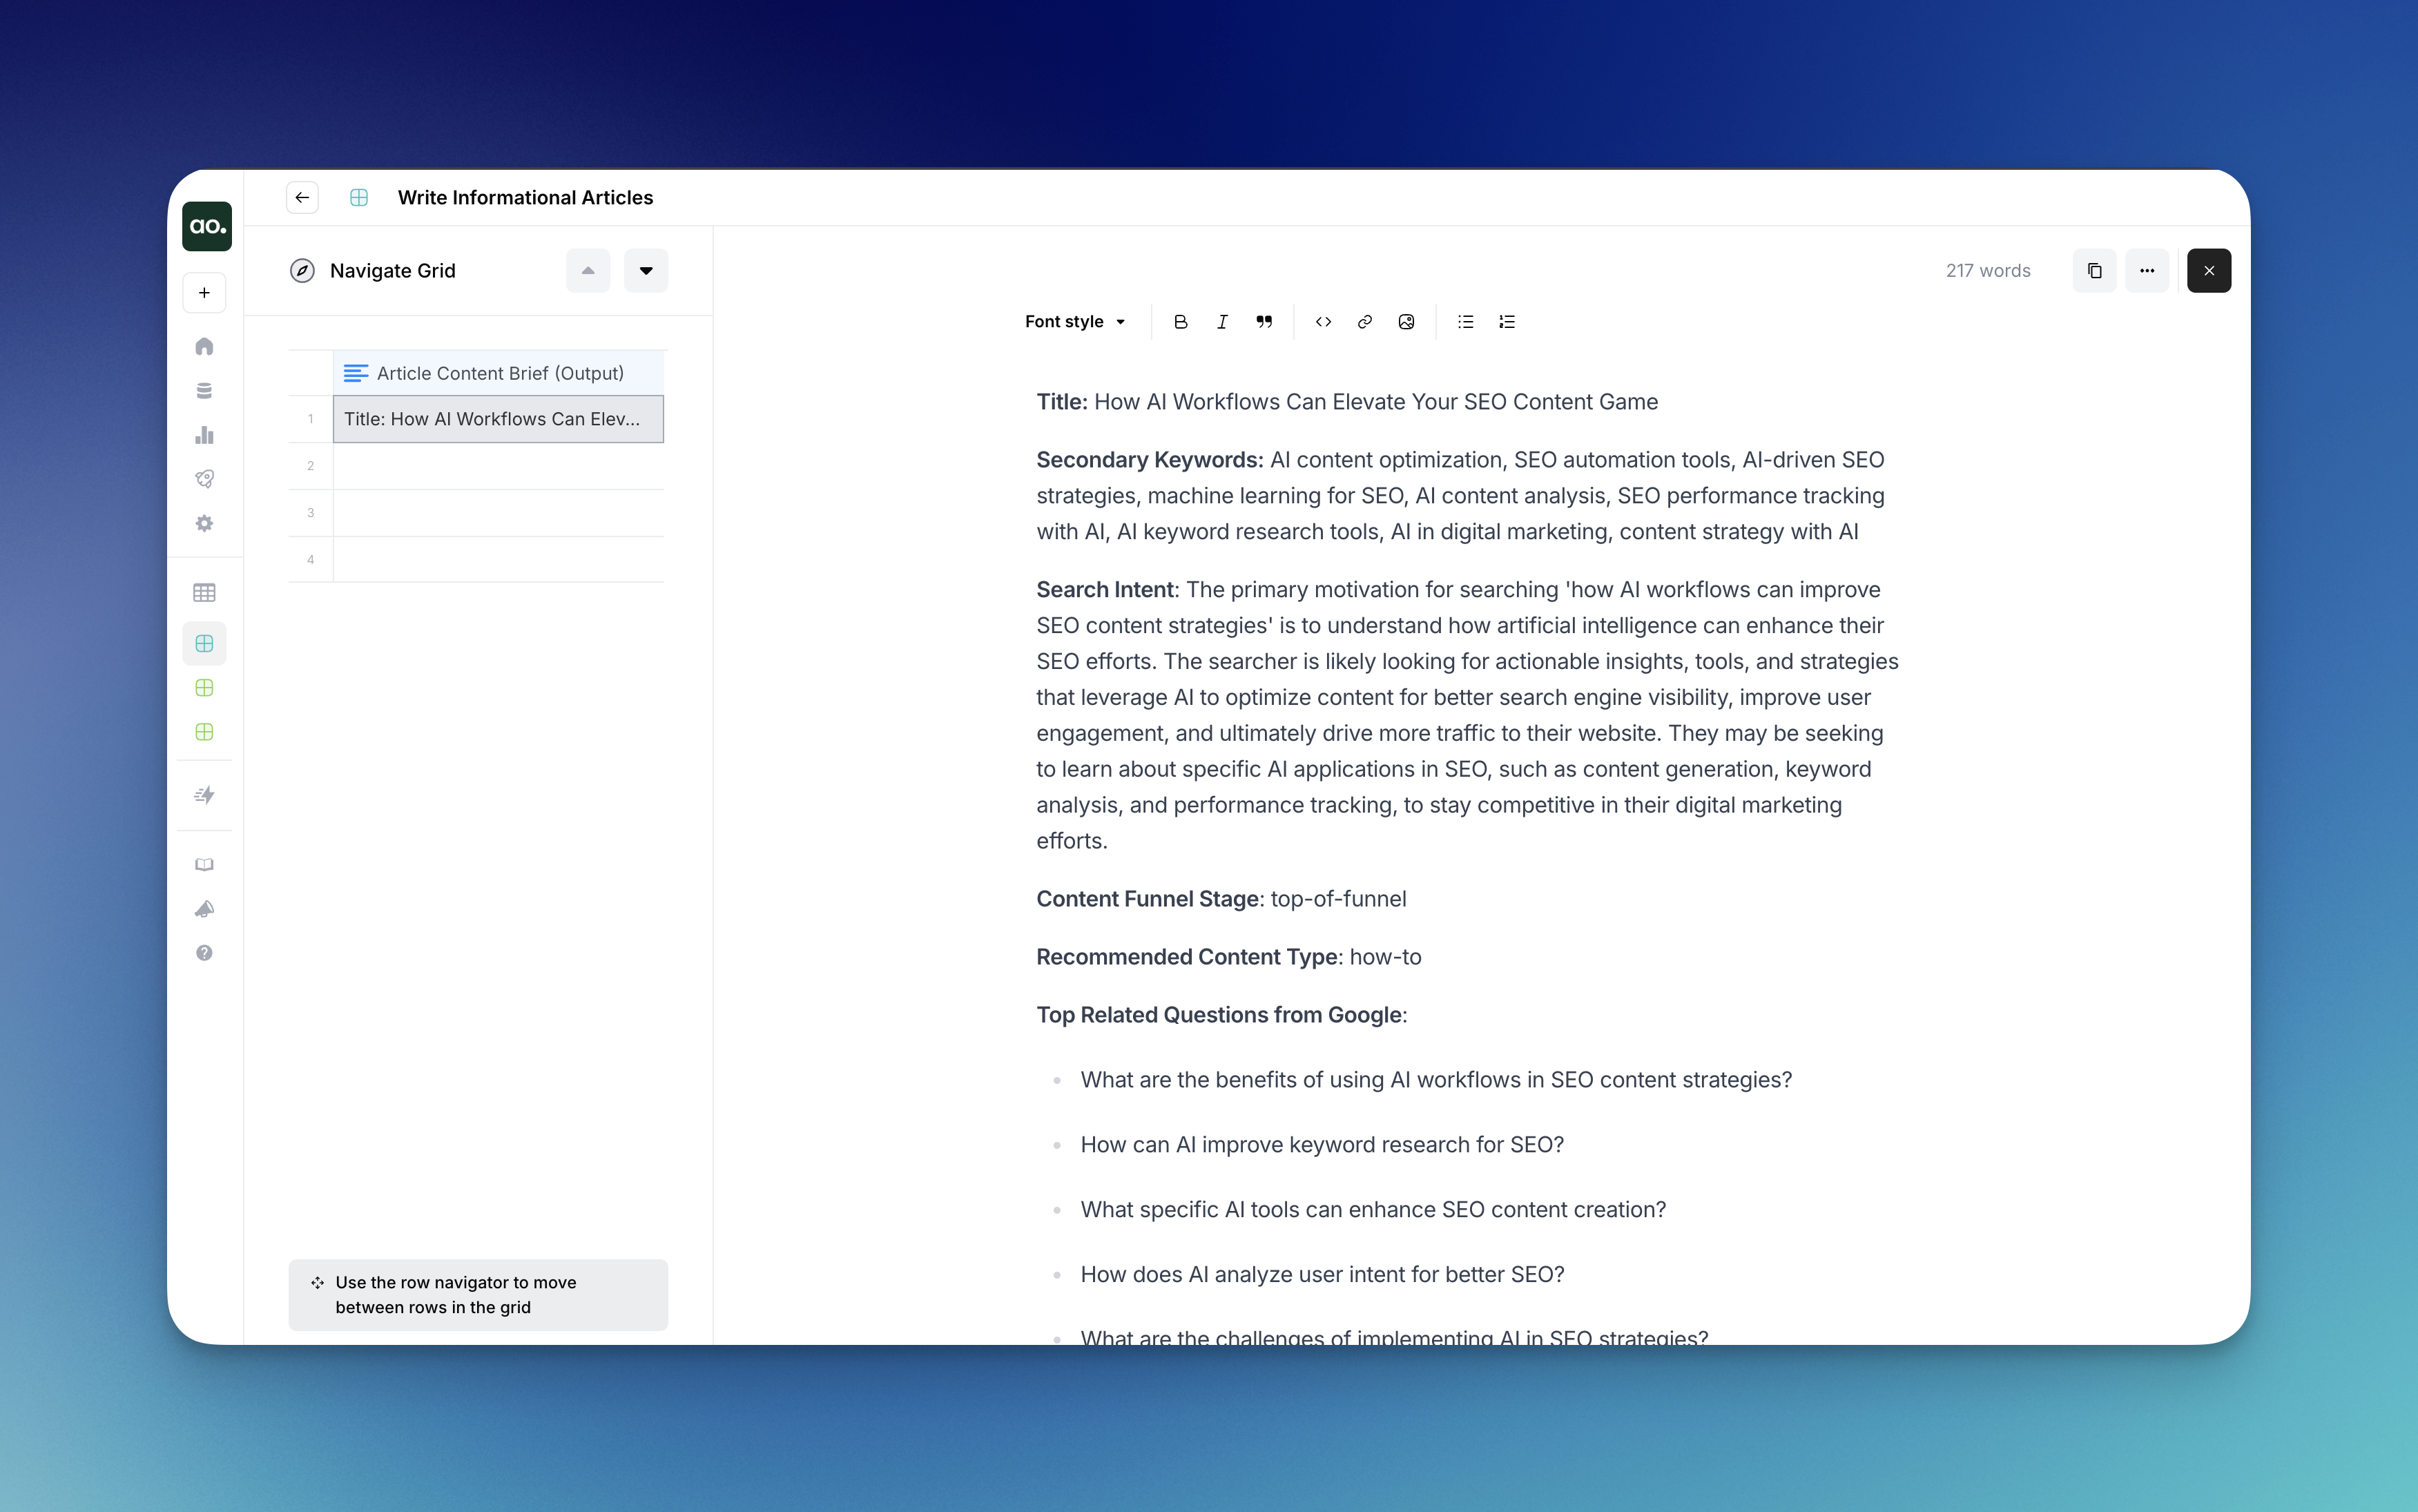
Task: Click the Article Content Brief column header
Action: [x=498, y=373]
